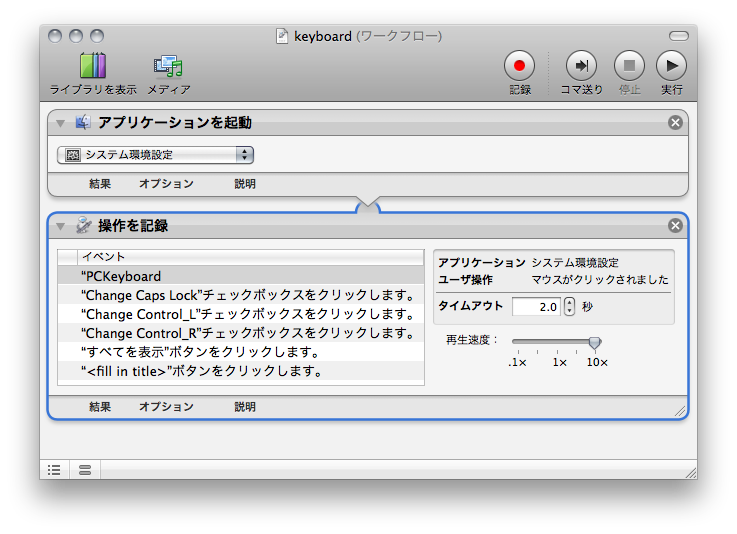Screen dimensions: 737x534
Task: Click the 再生速度 slider thumb
Action: (595, 343)
